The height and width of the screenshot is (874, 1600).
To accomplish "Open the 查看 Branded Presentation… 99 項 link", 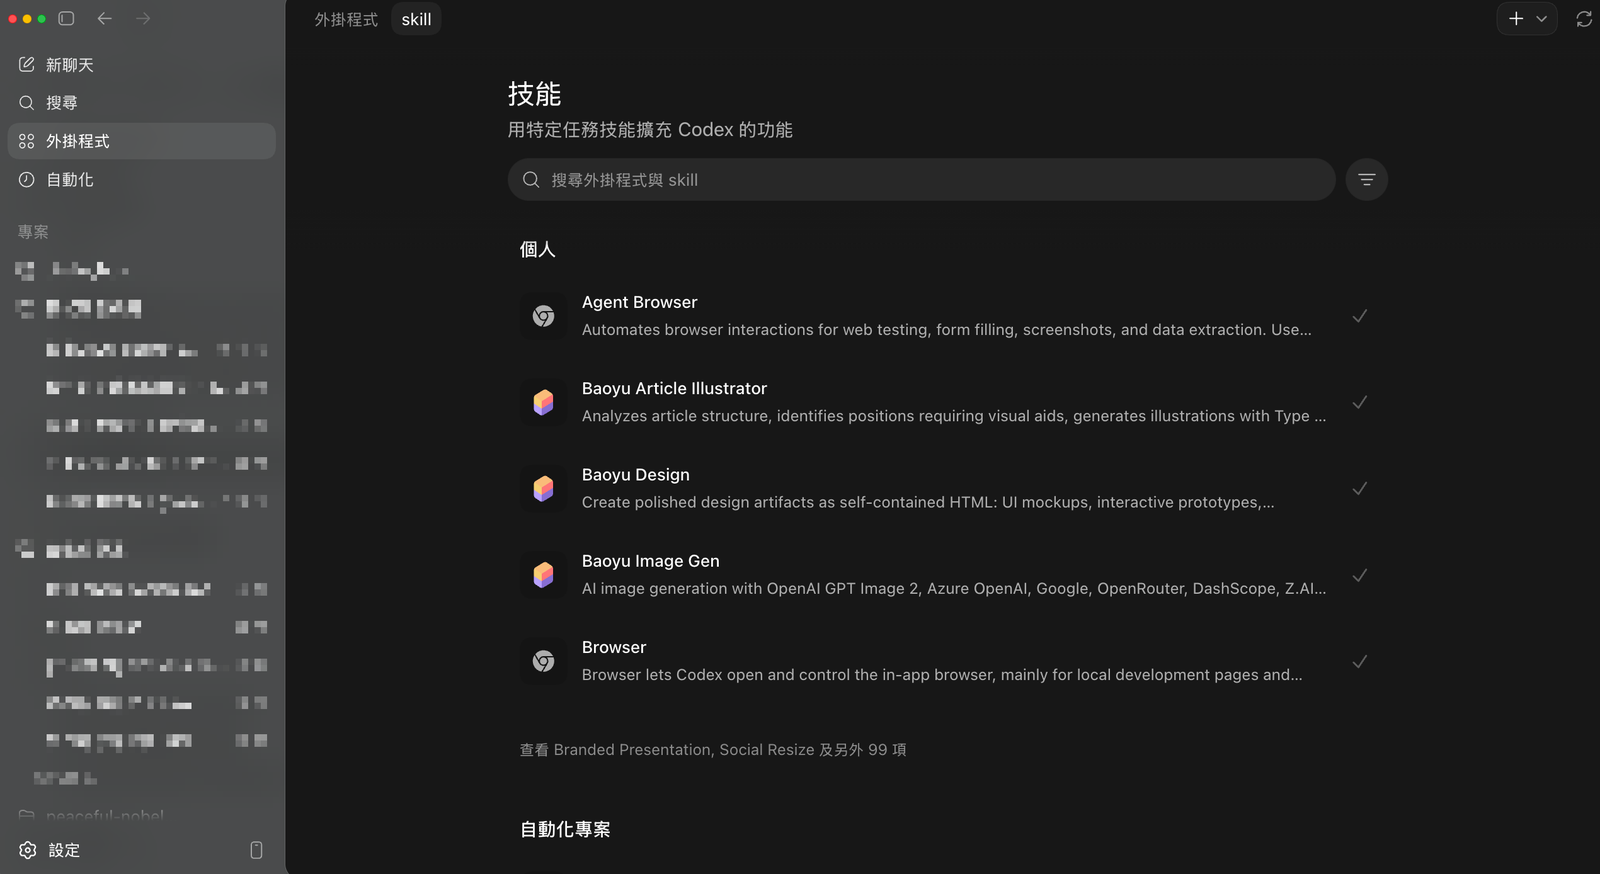I will pyautogui.click(x=713, y=750).
